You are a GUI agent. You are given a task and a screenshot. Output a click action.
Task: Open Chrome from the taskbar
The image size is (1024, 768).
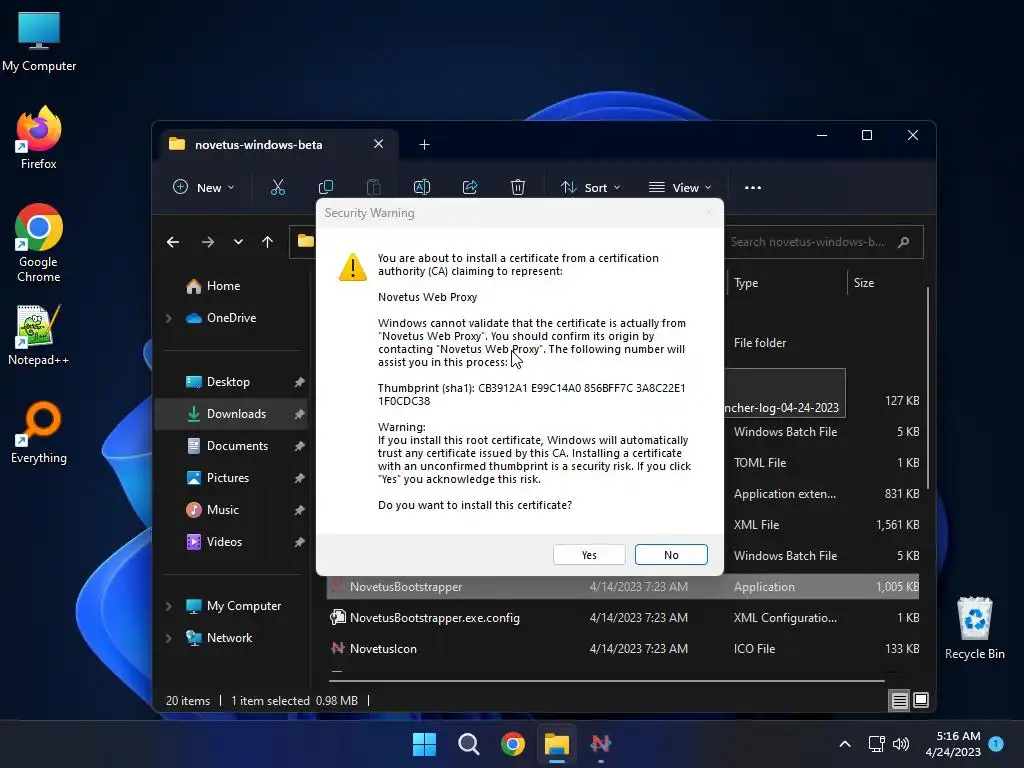(x=513, y=744)
